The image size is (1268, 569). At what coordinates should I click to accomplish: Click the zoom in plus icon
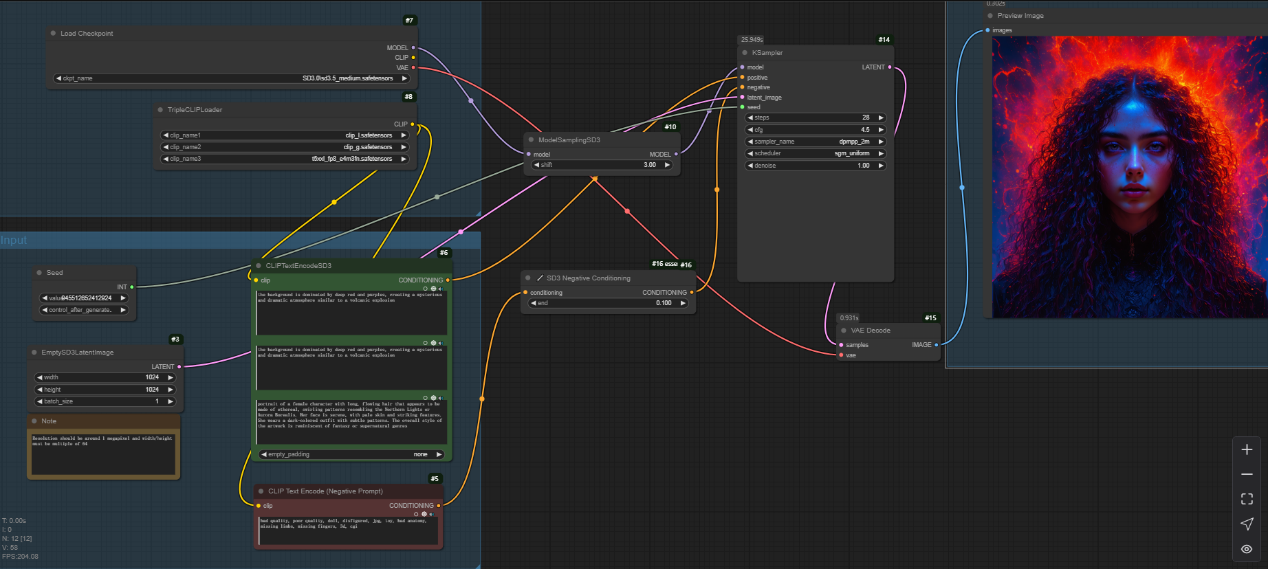click(x=1246, y=450)
